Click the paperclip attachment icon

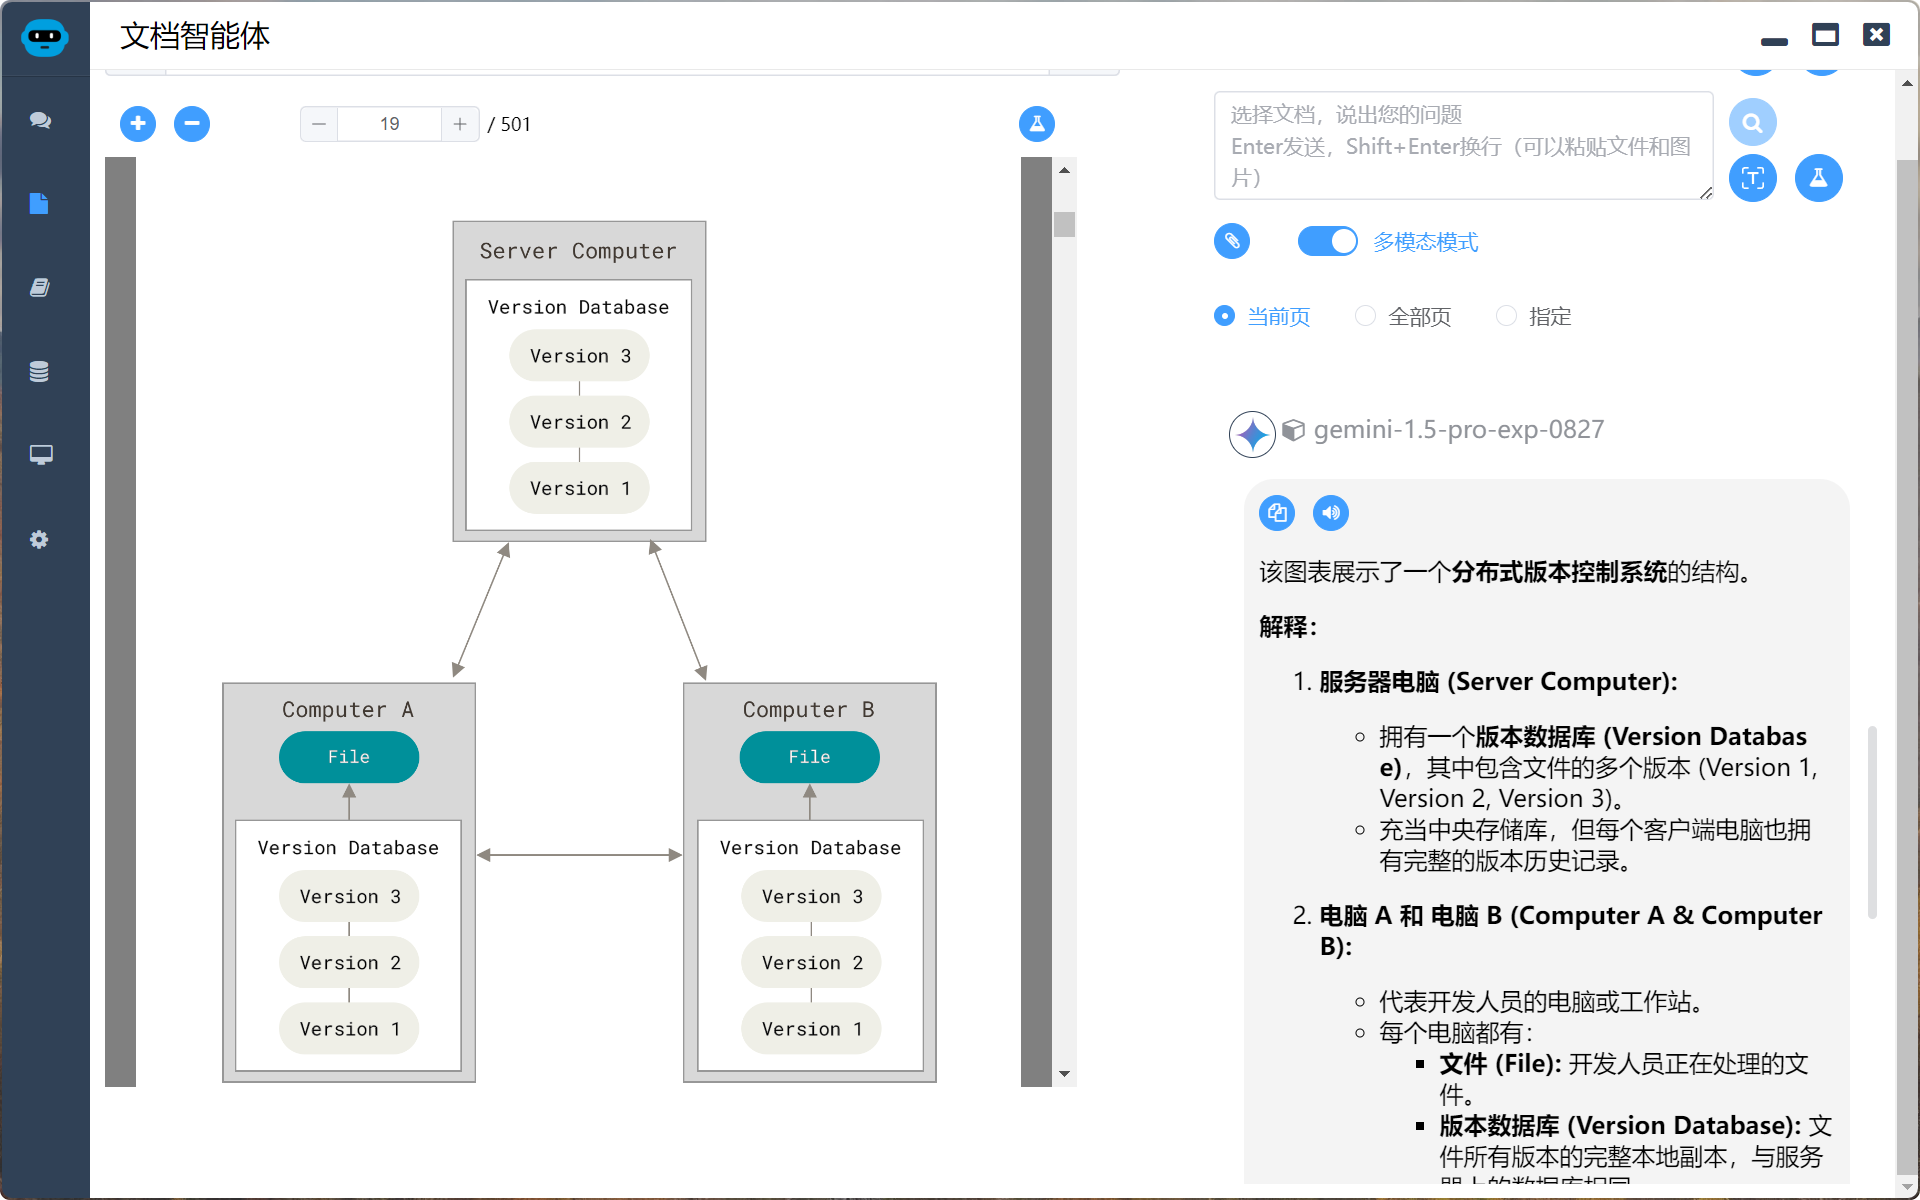pyautogui.click(x=1232, y=241)
